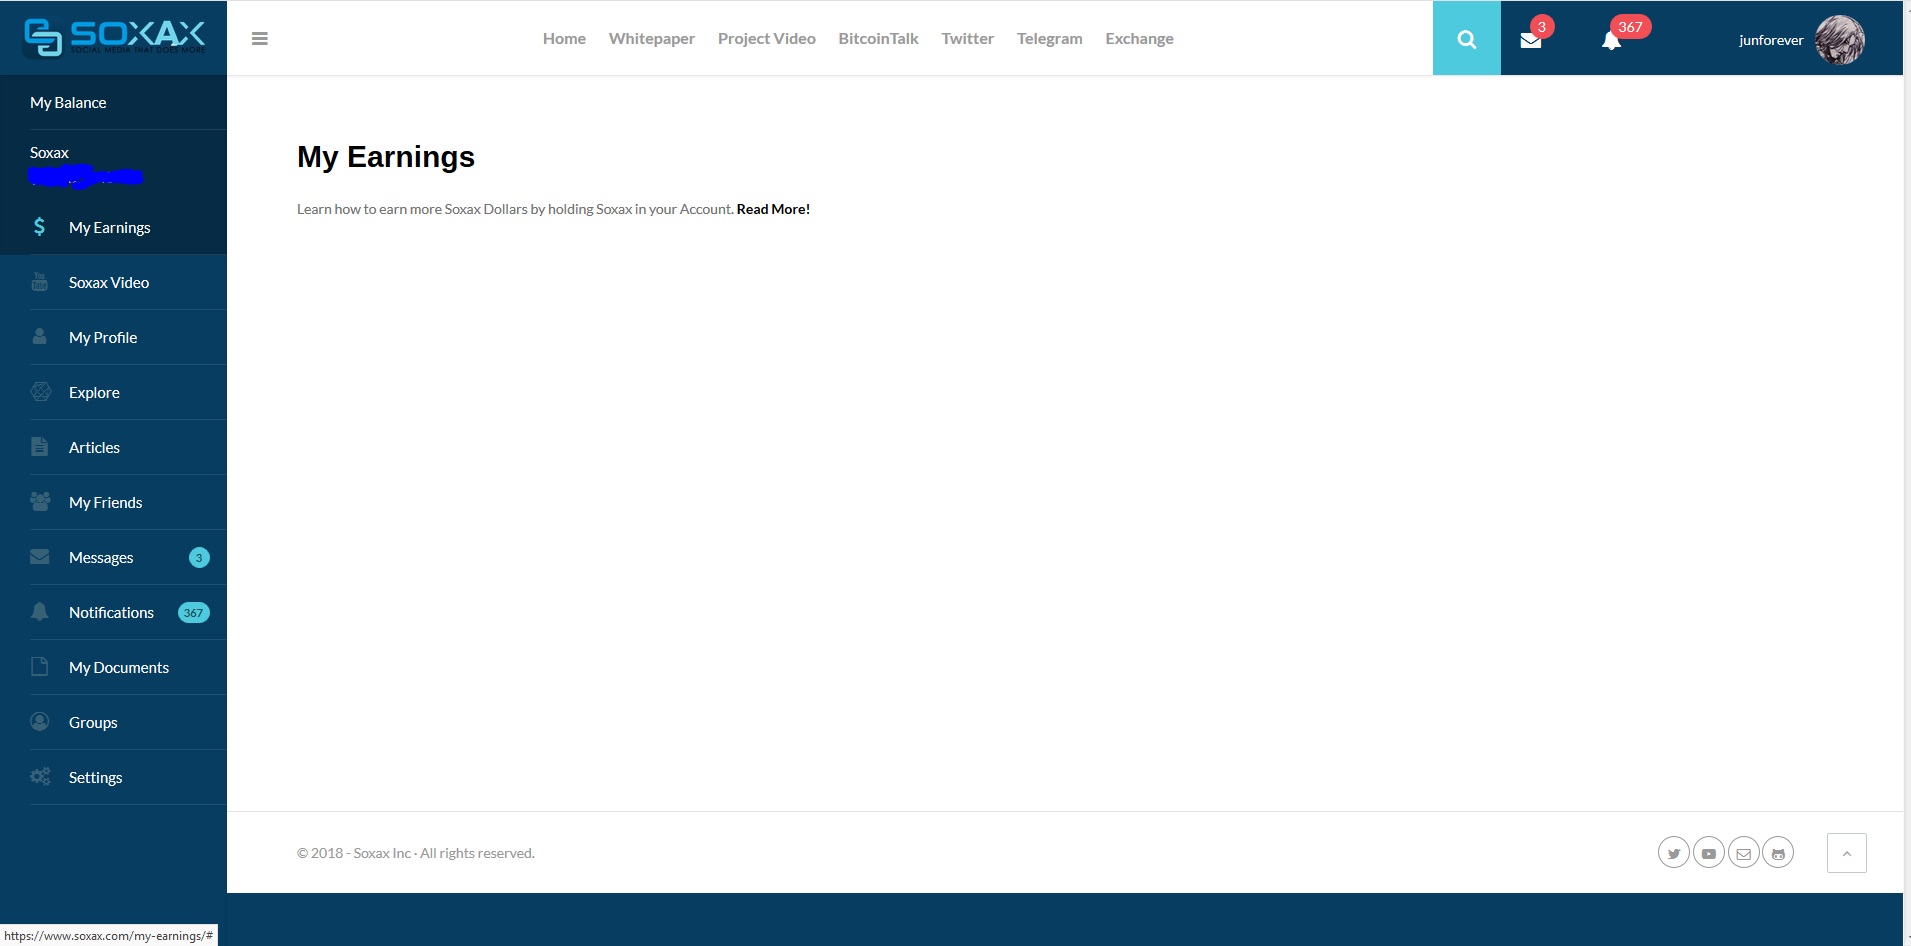Open the bell notifications icon in header

coord(1611,41)
